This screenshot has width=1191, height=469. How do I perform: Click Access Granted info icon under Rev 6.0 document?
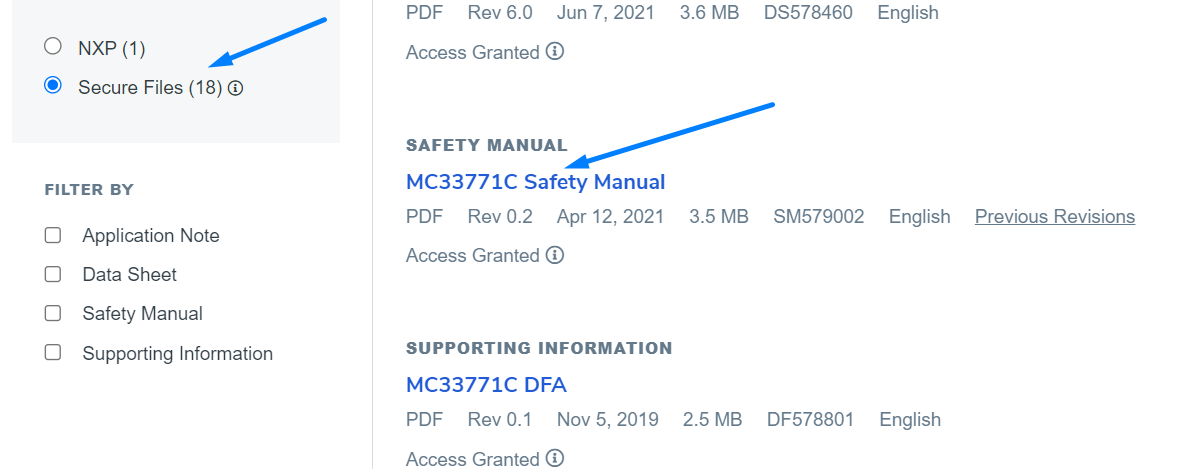click(x=555, y=51)
